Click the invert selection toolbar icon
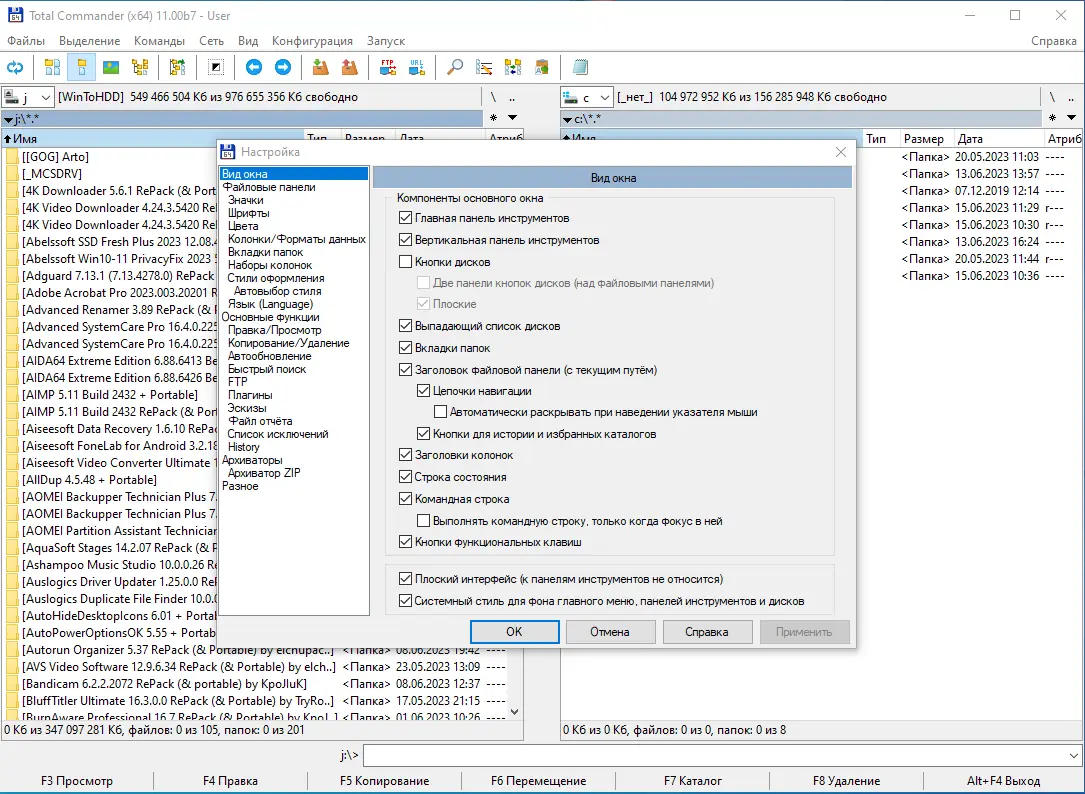Viewport: 1085px width, 794px height. (x=216, y=67)
